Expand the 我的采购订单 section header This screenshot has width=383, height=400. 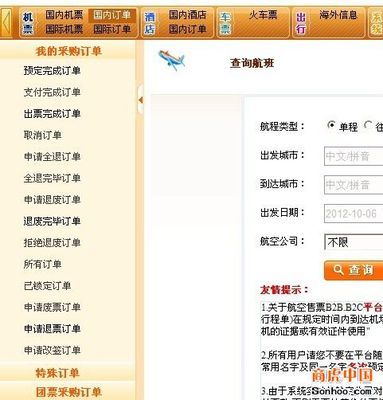point(68,51)
